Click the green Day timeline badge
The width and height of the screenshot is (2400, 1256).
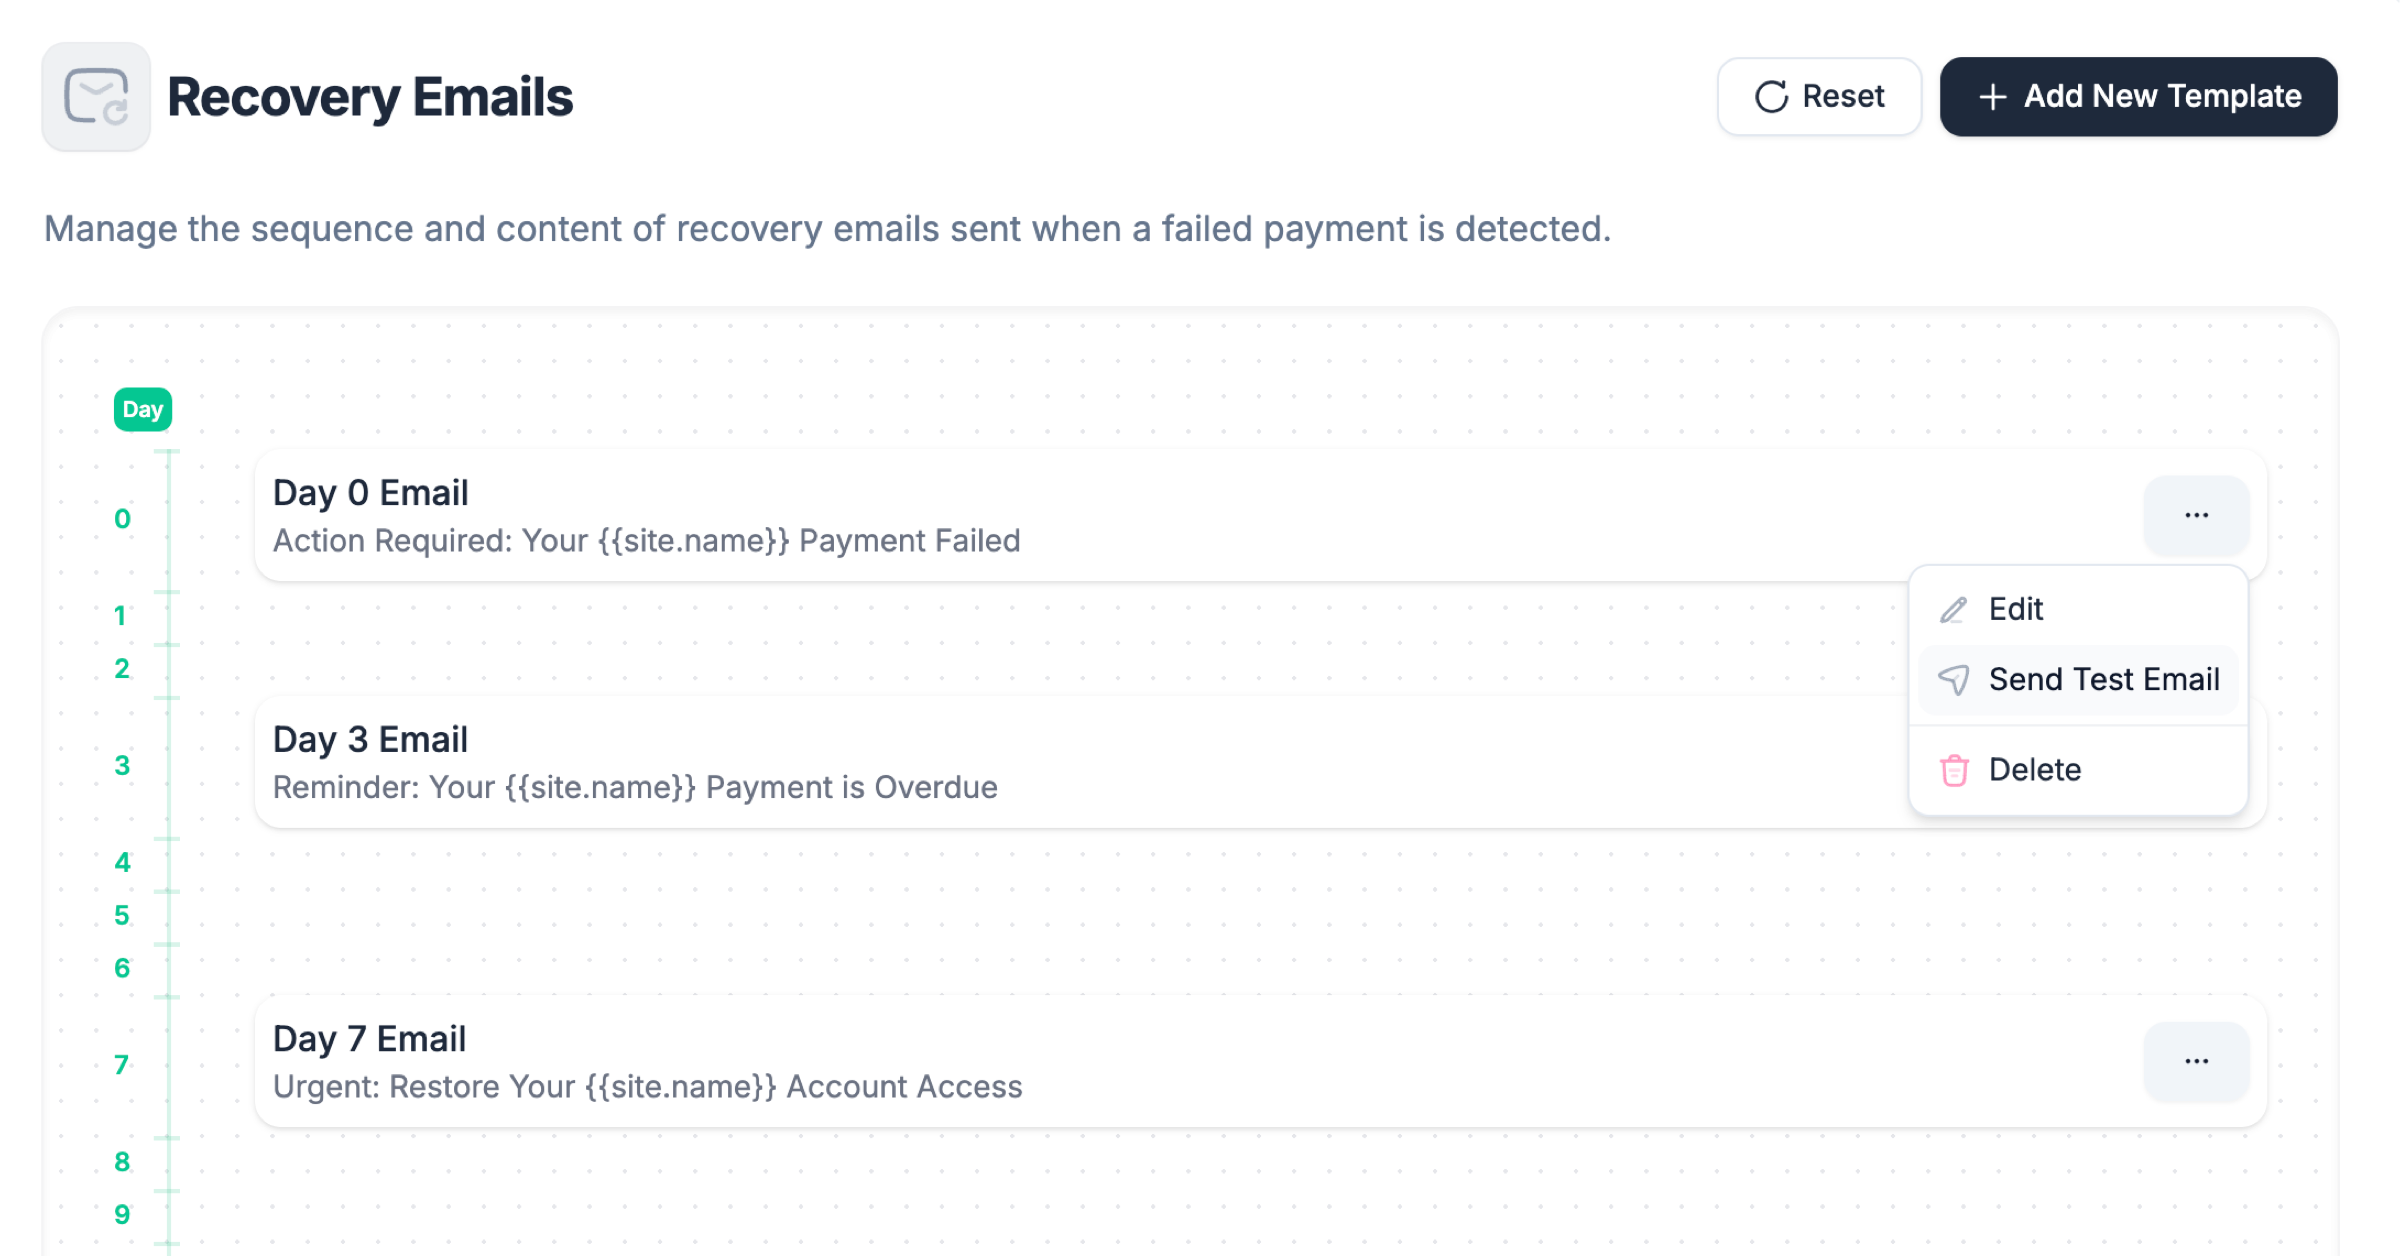click(143, 410)
